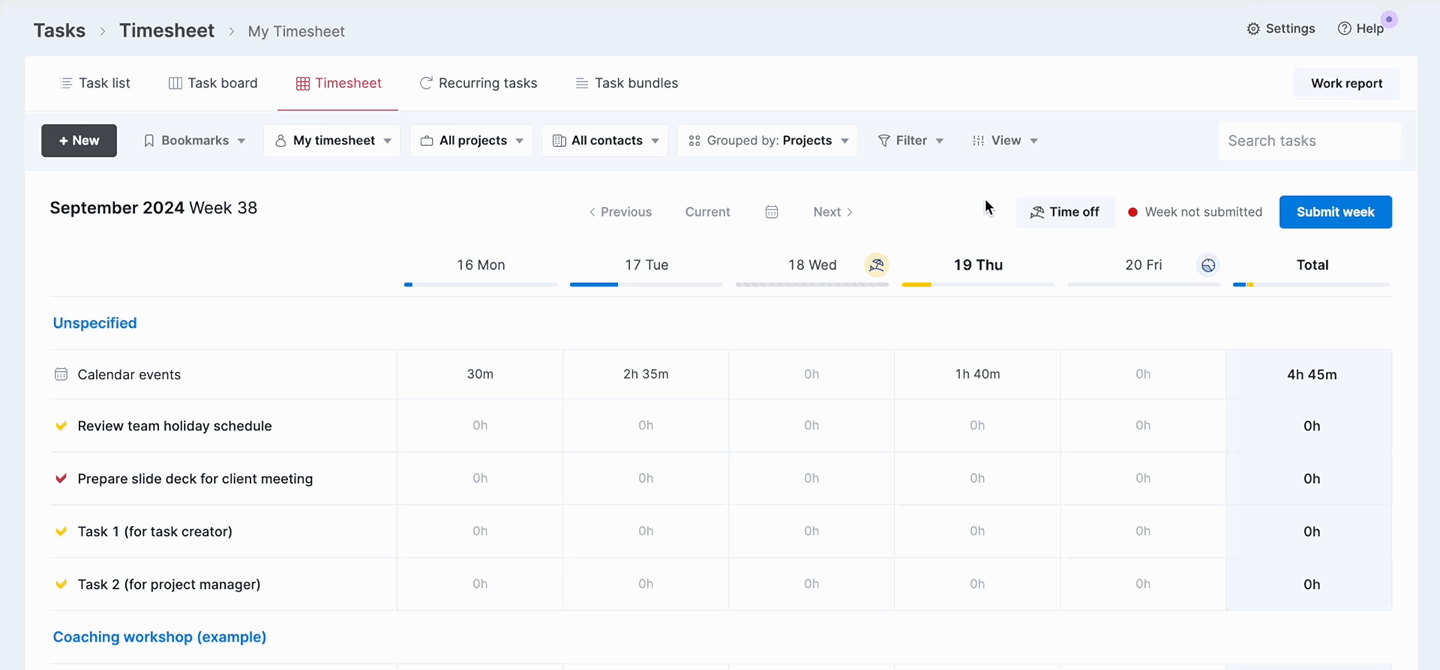
Task: Switch to the Recurring tasks tab
Action: [x=478, y=83]
